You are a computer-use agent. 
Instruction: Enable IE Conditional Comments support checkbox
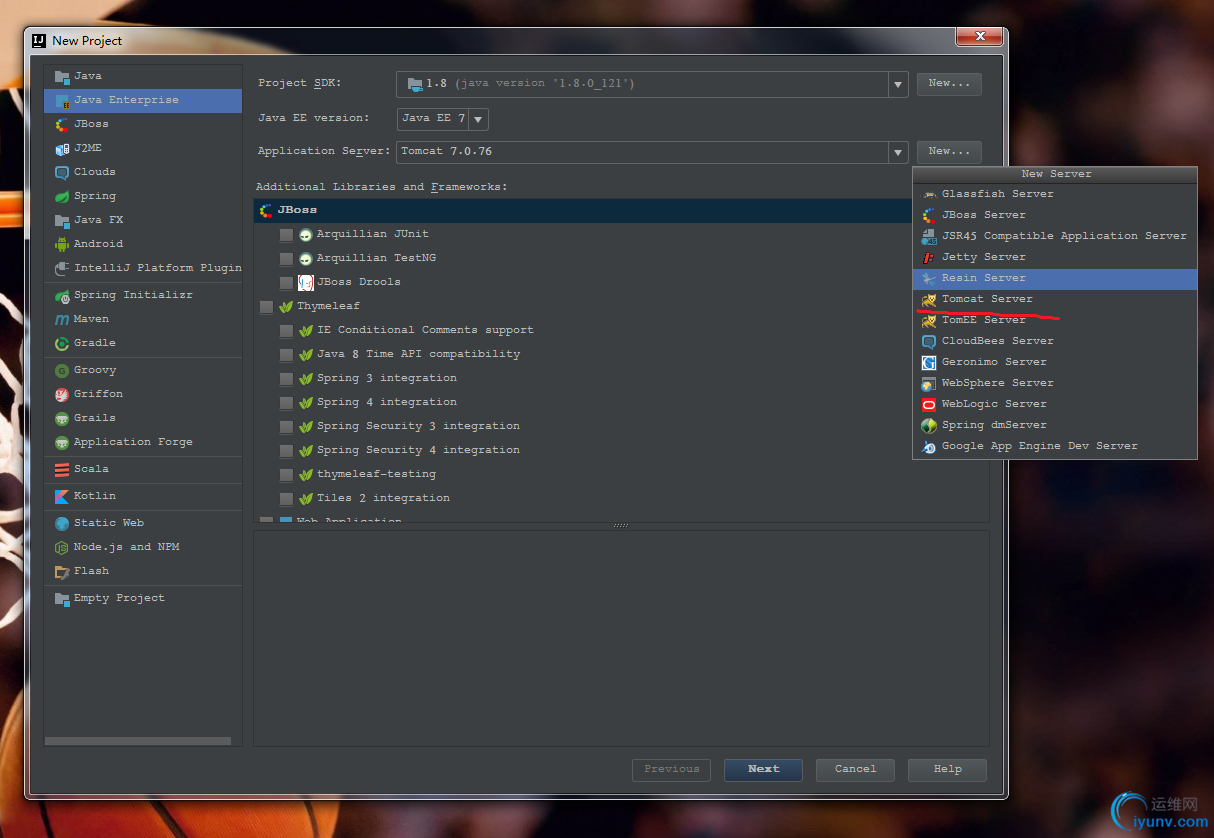click(x=287, y=331)
